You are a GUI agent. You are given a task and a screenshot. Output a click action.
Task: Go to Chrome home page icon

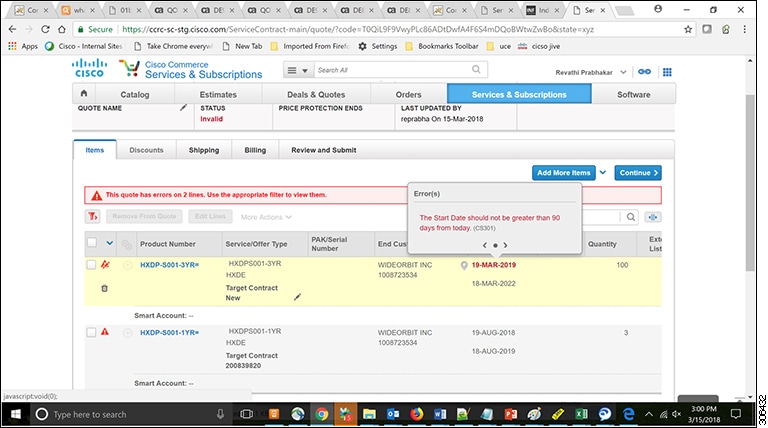pos(62,29)
